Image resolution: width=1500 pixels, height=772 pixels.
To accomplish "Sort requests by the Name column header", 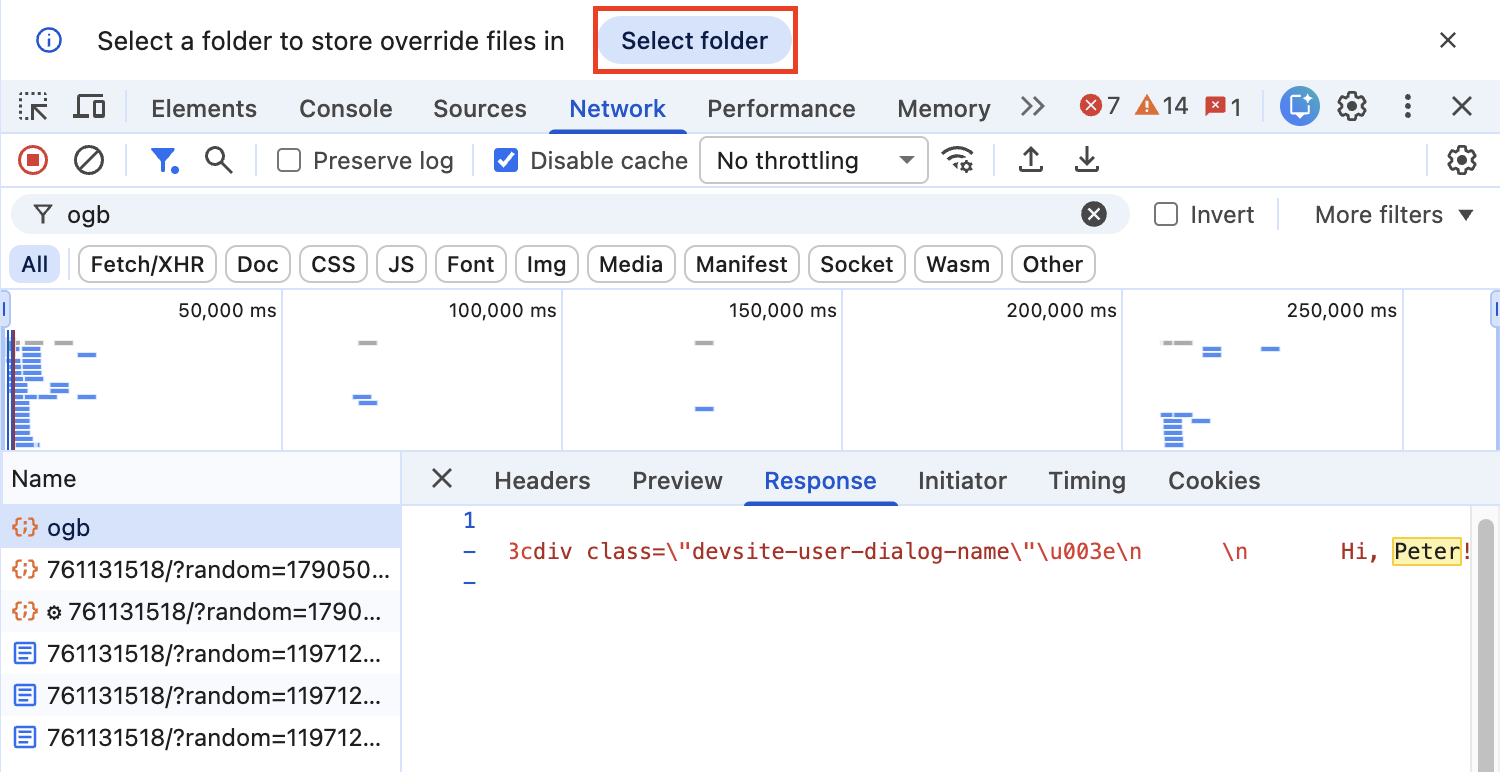I will (200, 479).
